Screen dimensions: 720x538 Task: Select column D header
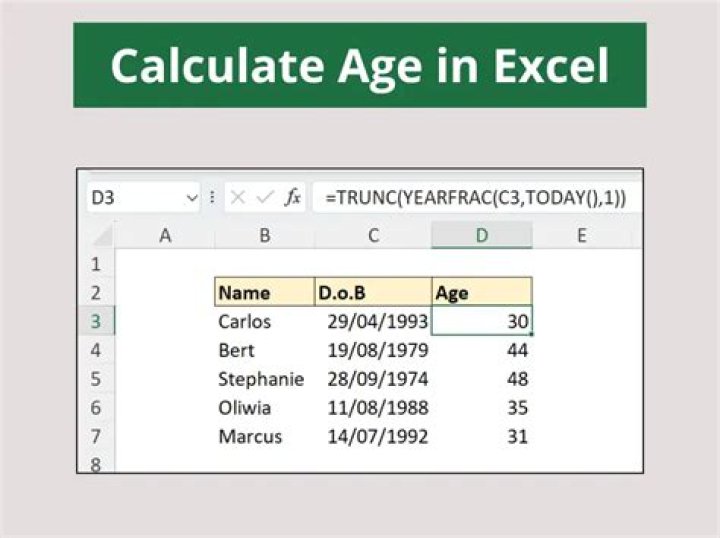pos(482,235)
